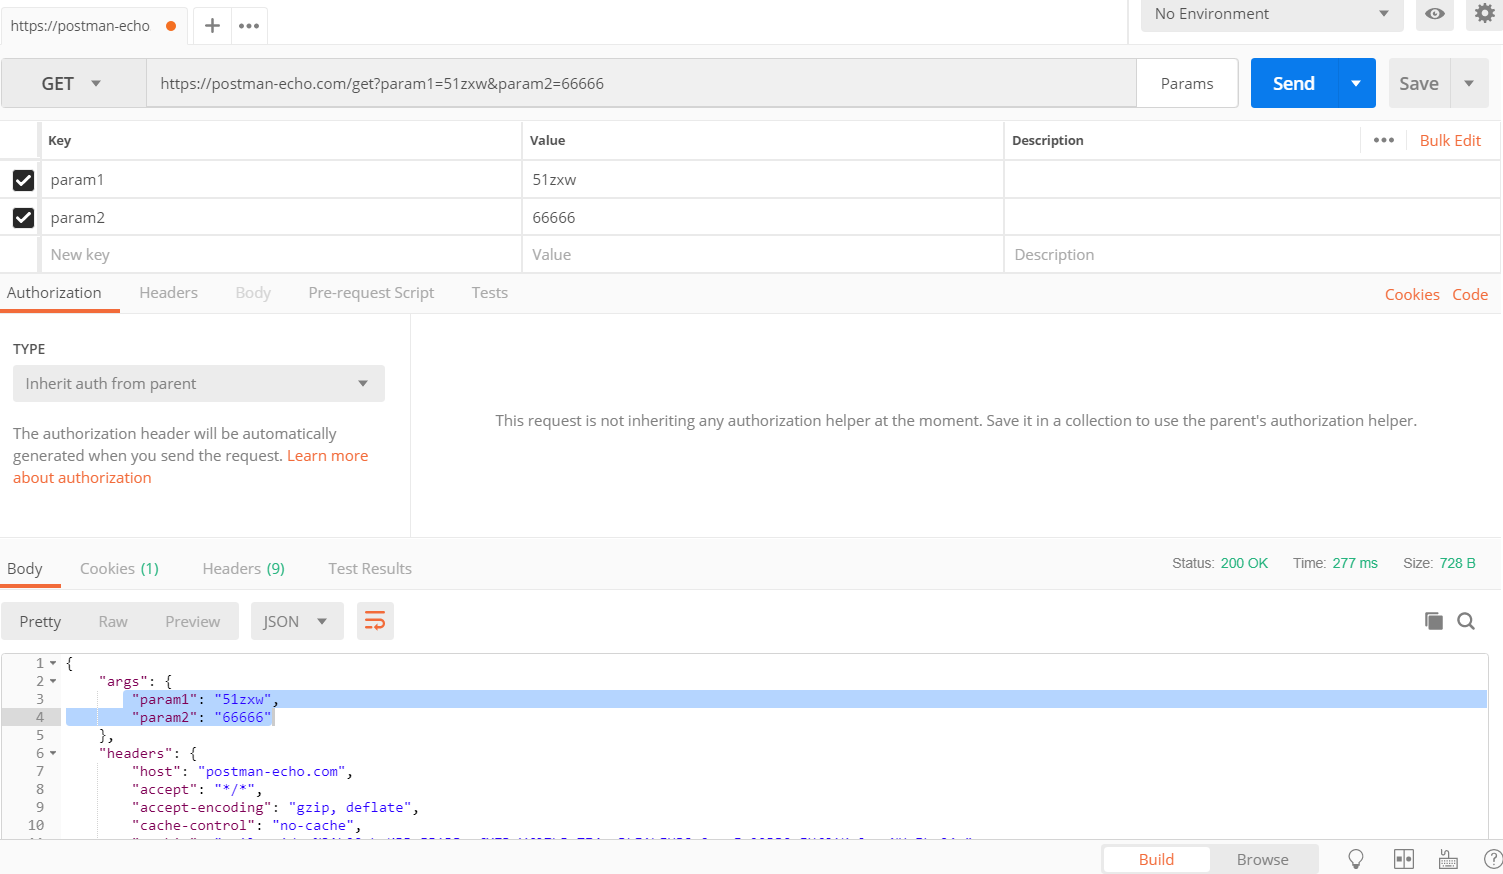The image size is (1503, 874).
Task: Click the 728 B response size
Action: (1458, 563)
